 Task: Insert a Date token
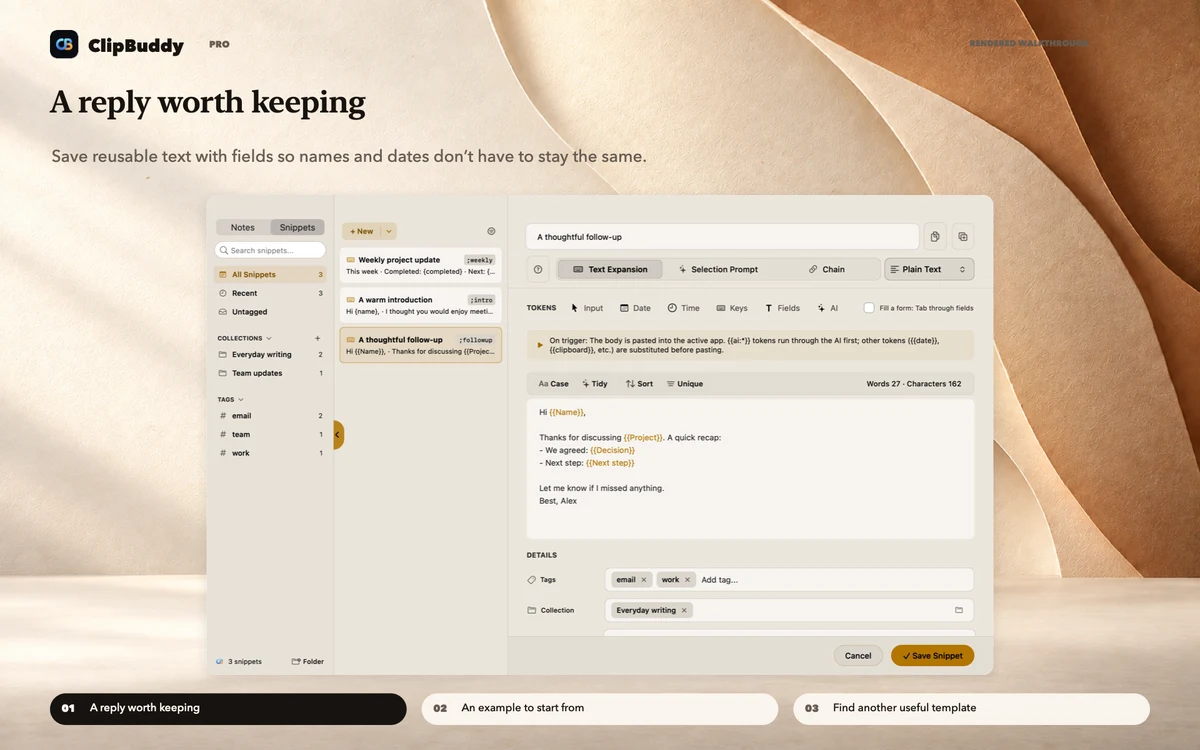(635, 308)
